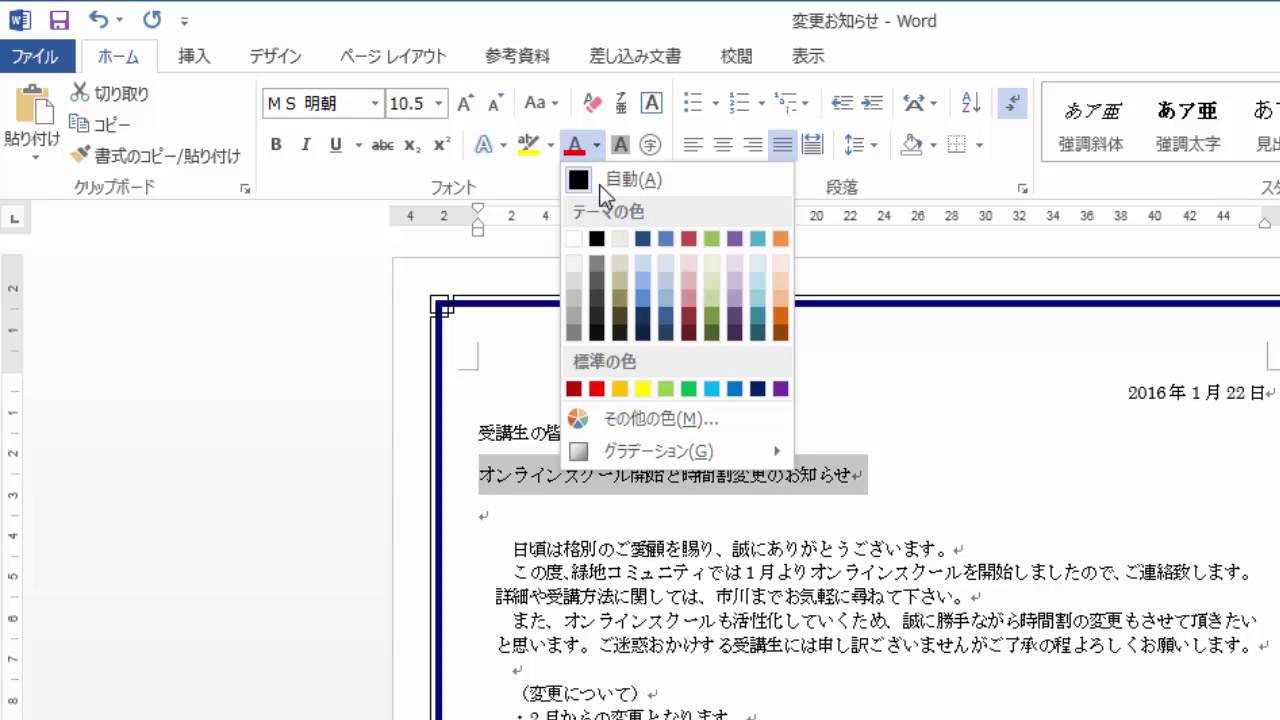Select 自動(A) automatic font color
Image resolution: width=1280 pixels, height=720 pixels.
pyautogui.click(x=677, y=180)
